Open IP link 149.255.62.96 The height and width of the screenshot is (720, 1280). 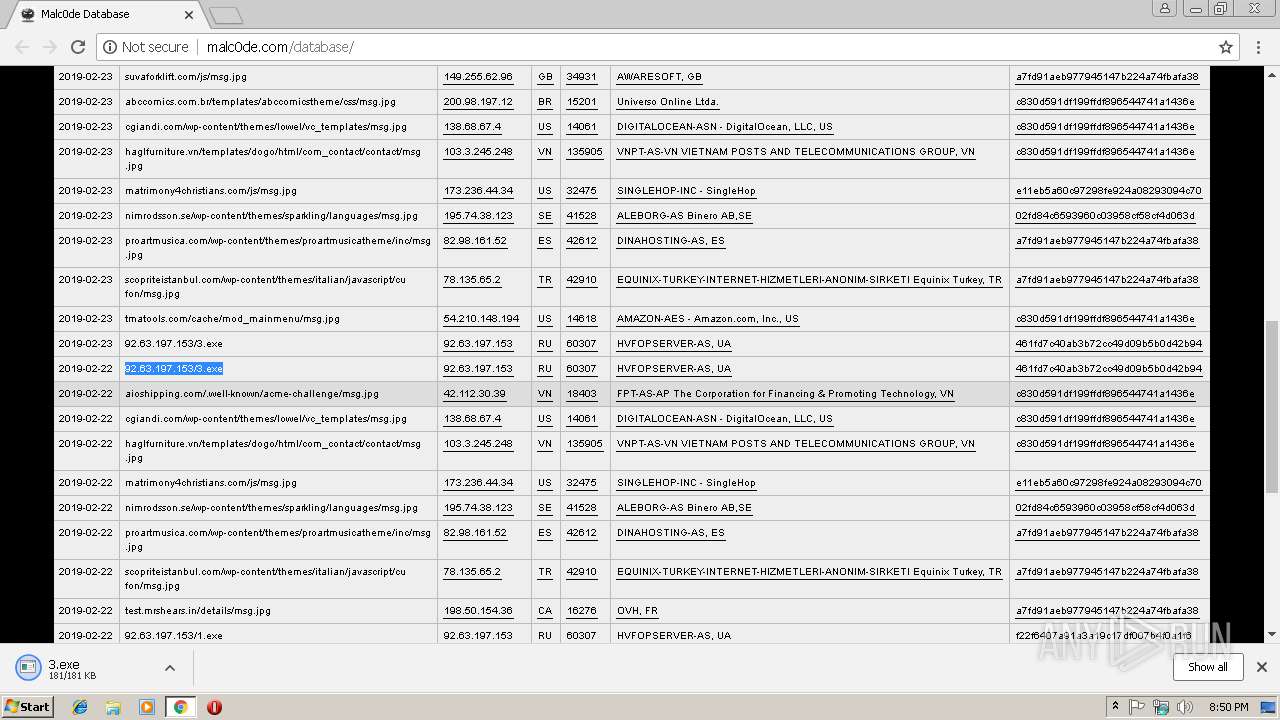point(478,77)
